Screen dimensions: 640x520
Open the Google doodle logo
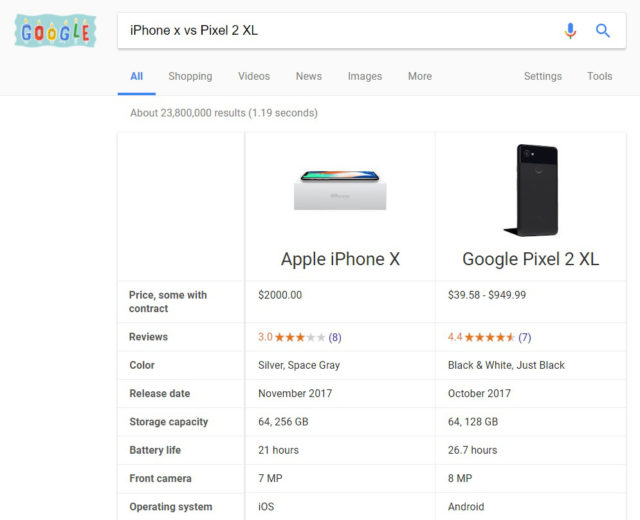pos(56,31)
